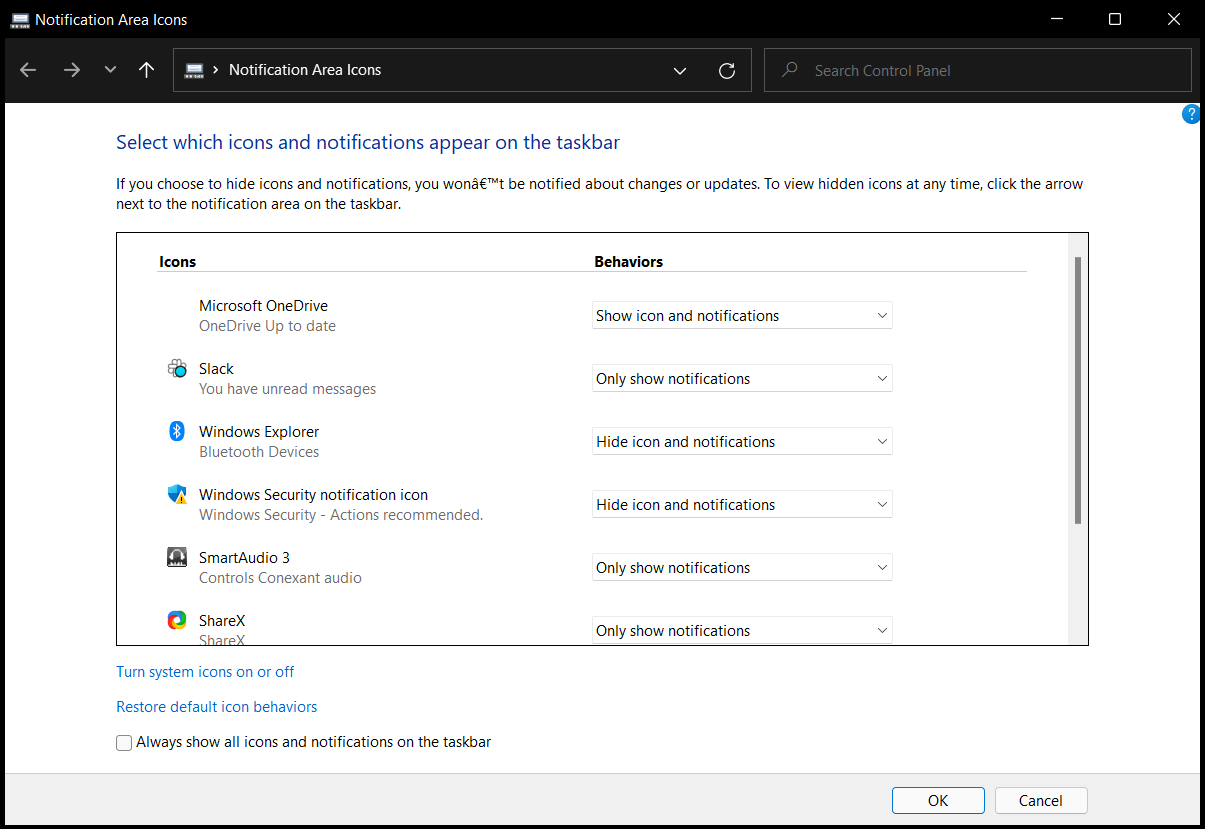Click Restore default icon behaviors link
The image size is (1205, 829).
[216, 707]
